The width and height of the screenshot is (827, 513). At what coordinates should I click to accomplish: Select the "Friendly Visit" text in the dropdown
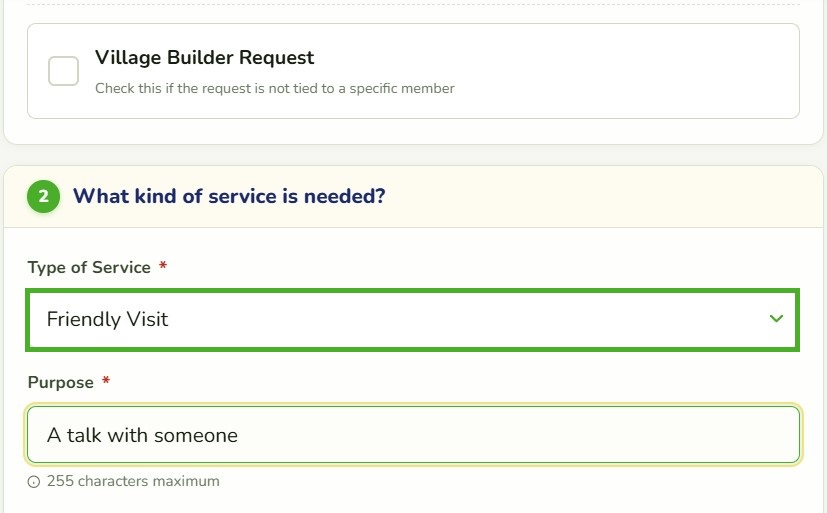pyautogui.click(x=108, y=320)
